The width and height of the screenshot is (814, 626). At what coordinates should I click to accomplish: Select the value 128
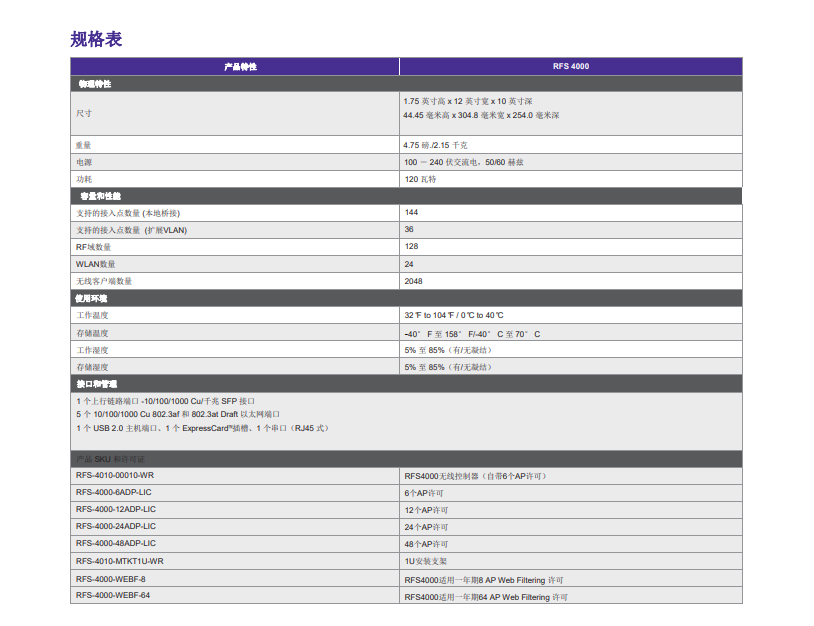click(411, 247)
